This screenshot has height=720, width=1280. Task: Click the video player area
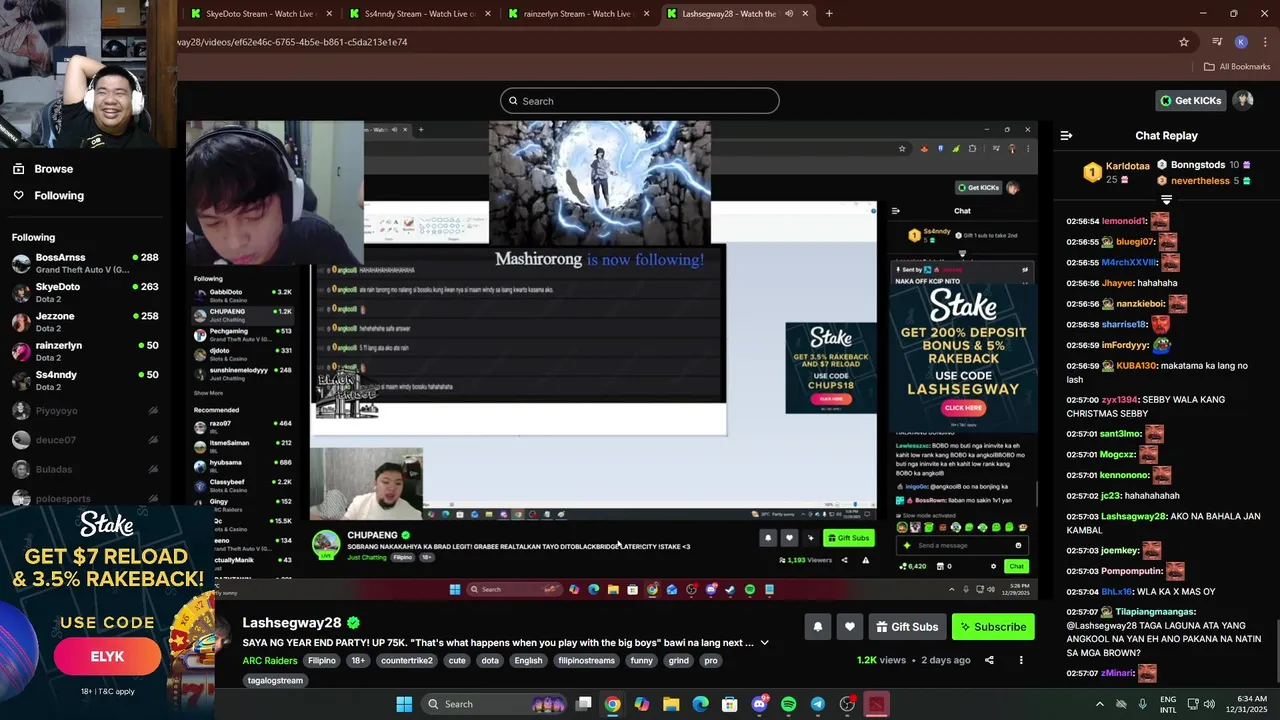click(612, 361)
